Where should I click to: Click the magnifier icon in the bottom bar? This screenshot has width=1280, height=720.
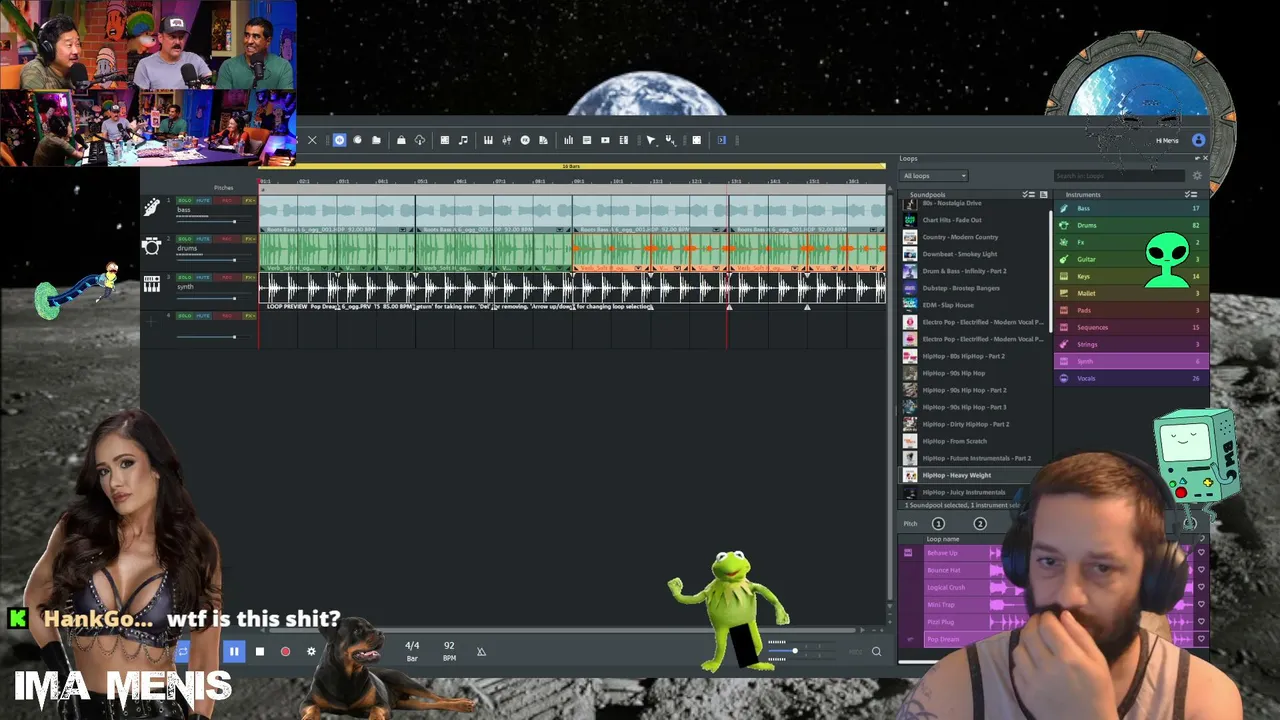pos(876,652)
